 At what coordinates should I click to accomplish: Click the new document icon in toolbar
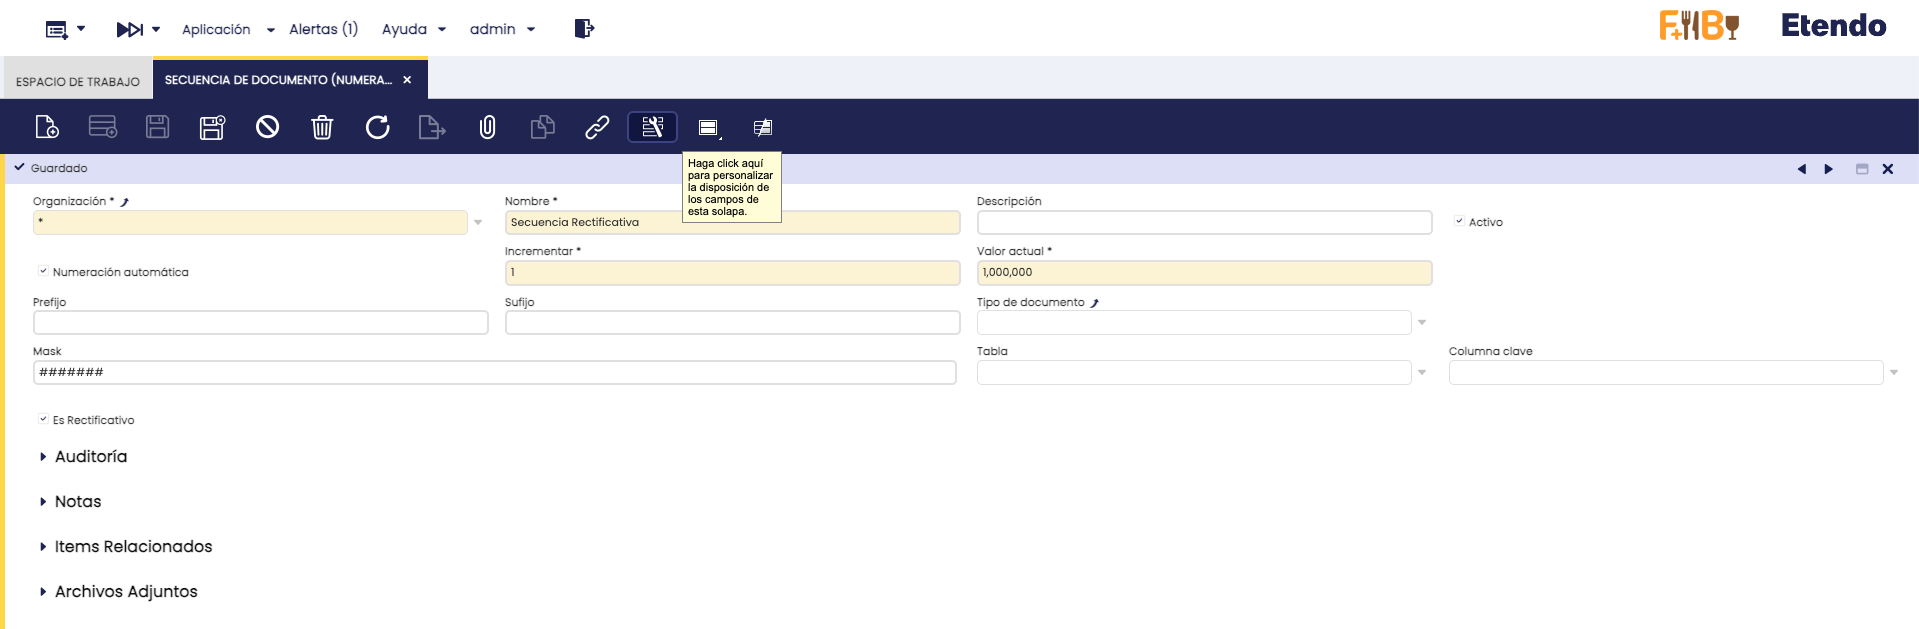click(x=47, y=127)
